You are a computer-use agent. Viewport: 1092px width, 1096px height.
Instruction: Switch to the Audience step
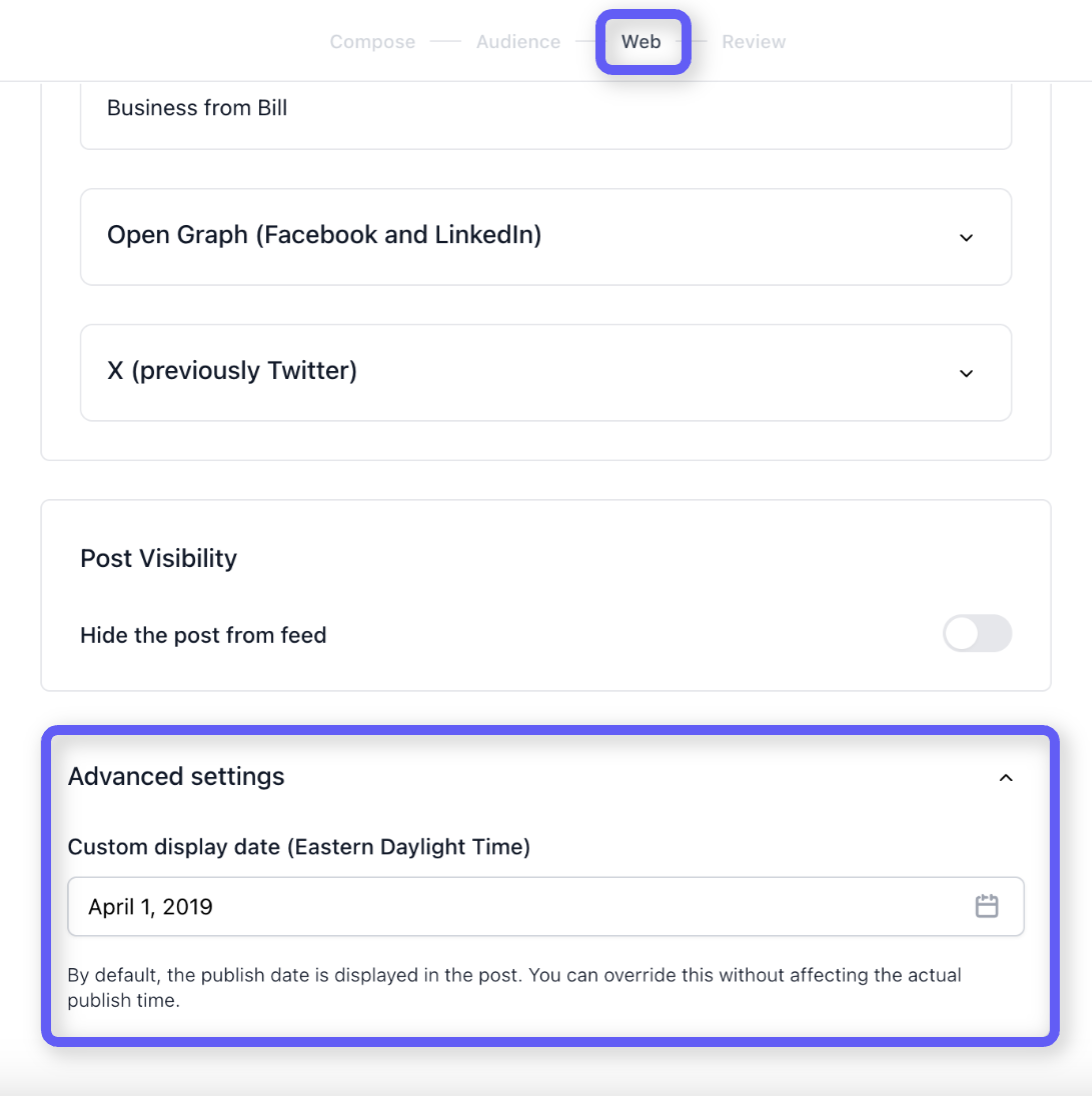pyautogui.click(x=518, y=42)
